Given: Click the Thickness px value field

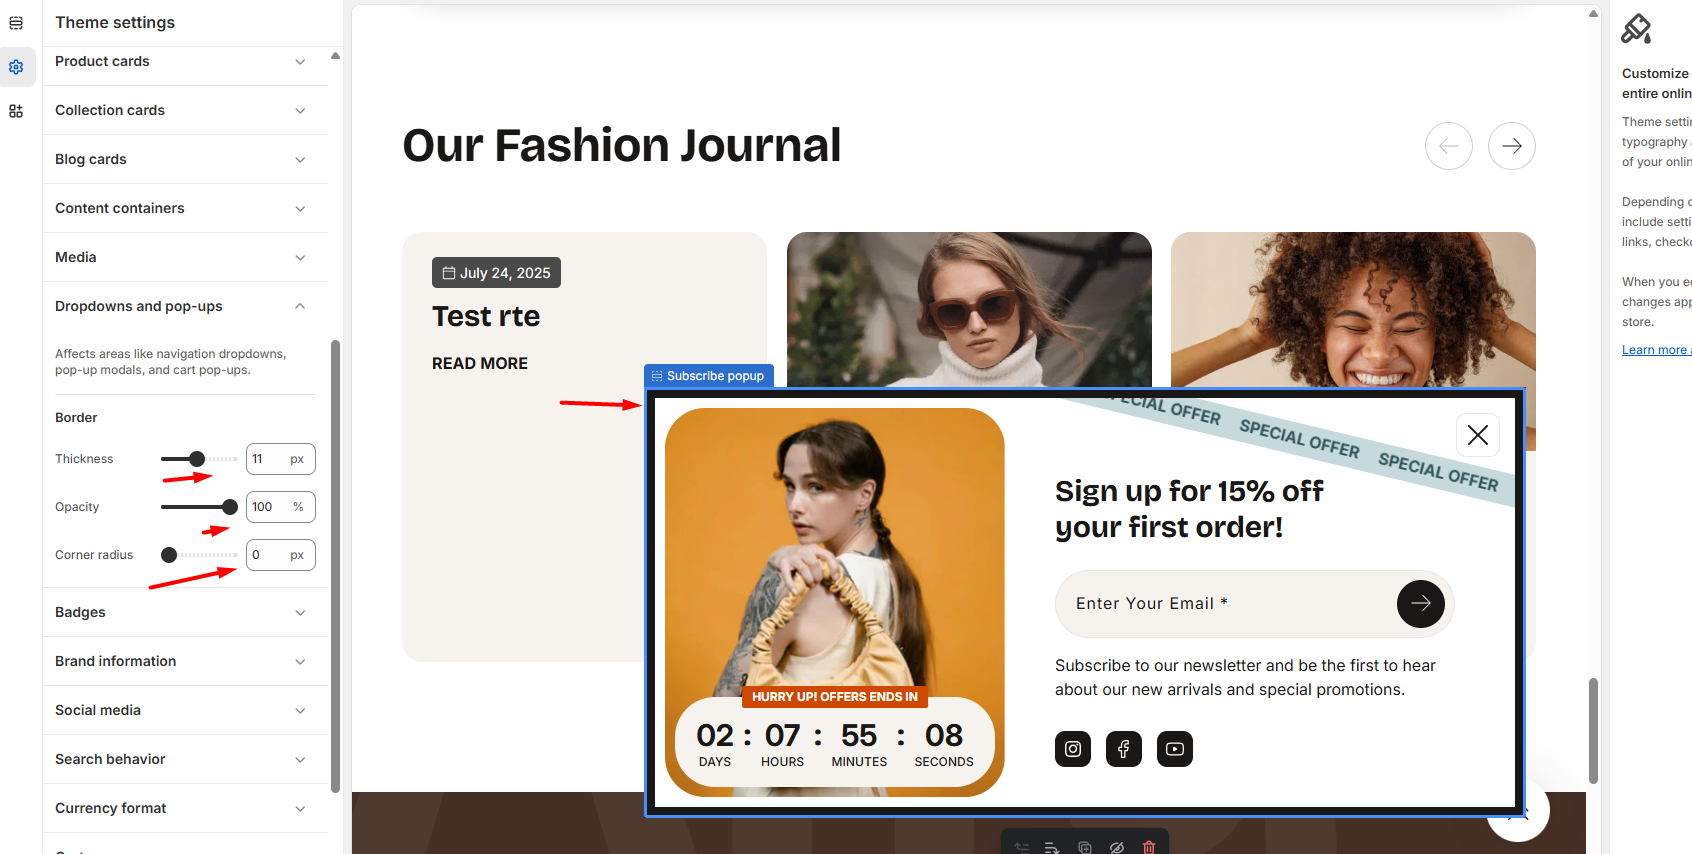Looking at the screenshot, I should (x=281, y=459).
